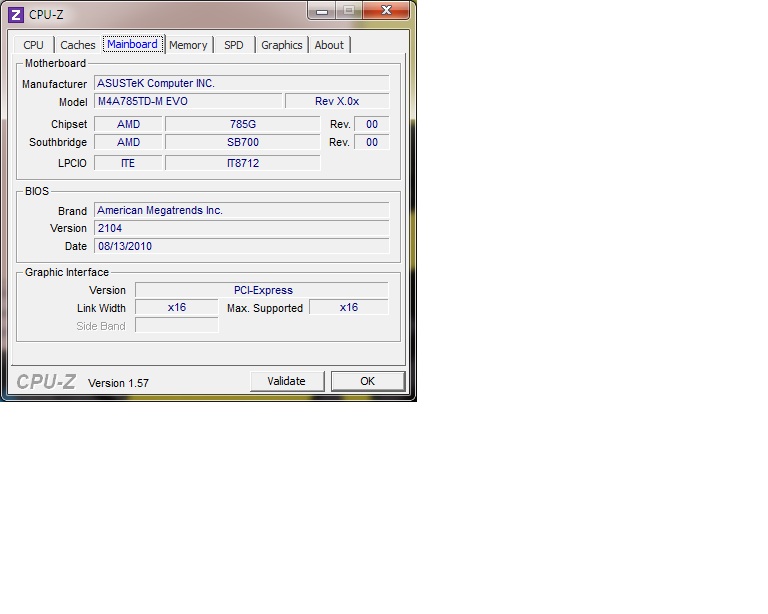
Task: Click the BIOS Brand label
Action: coord(72,211)
